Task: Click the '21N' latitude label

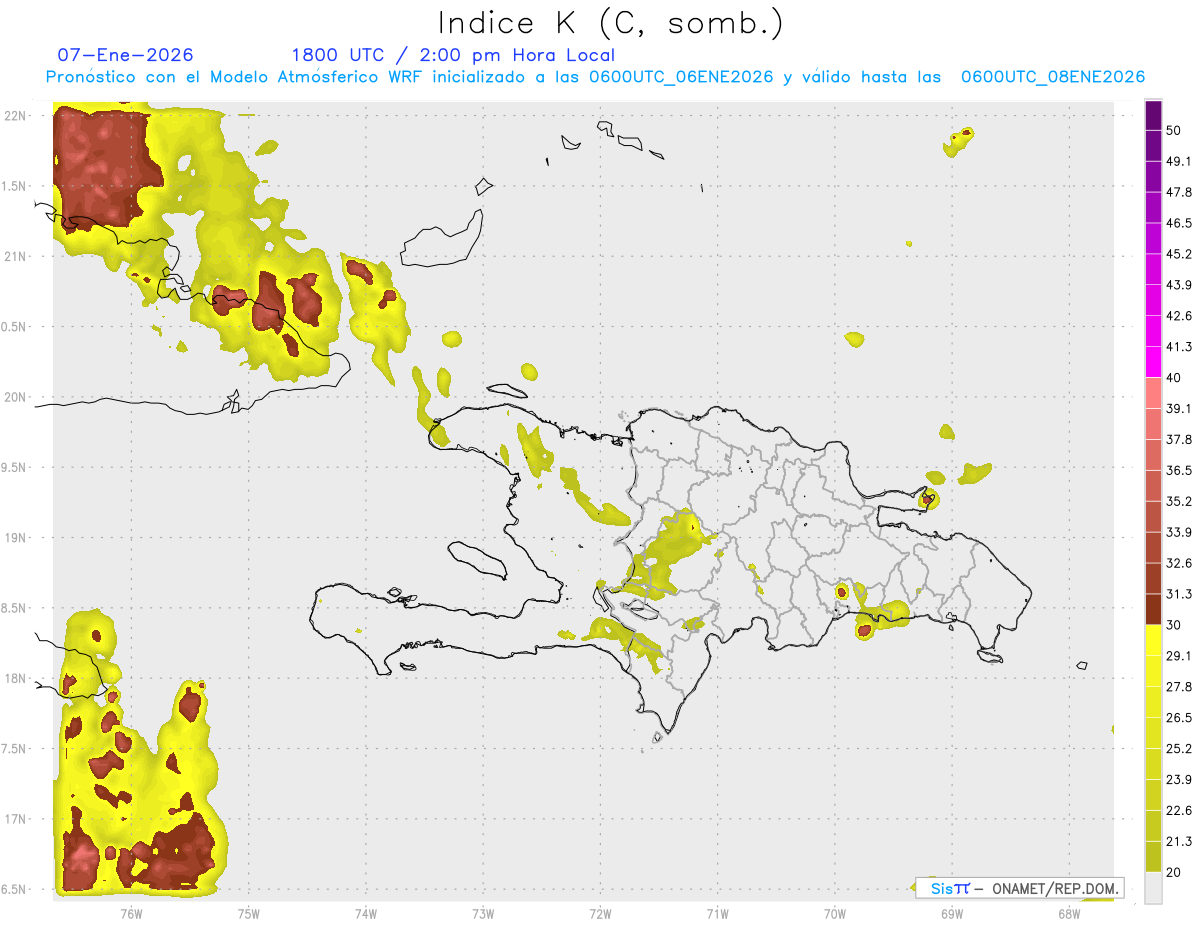Action: pos(16,256)
